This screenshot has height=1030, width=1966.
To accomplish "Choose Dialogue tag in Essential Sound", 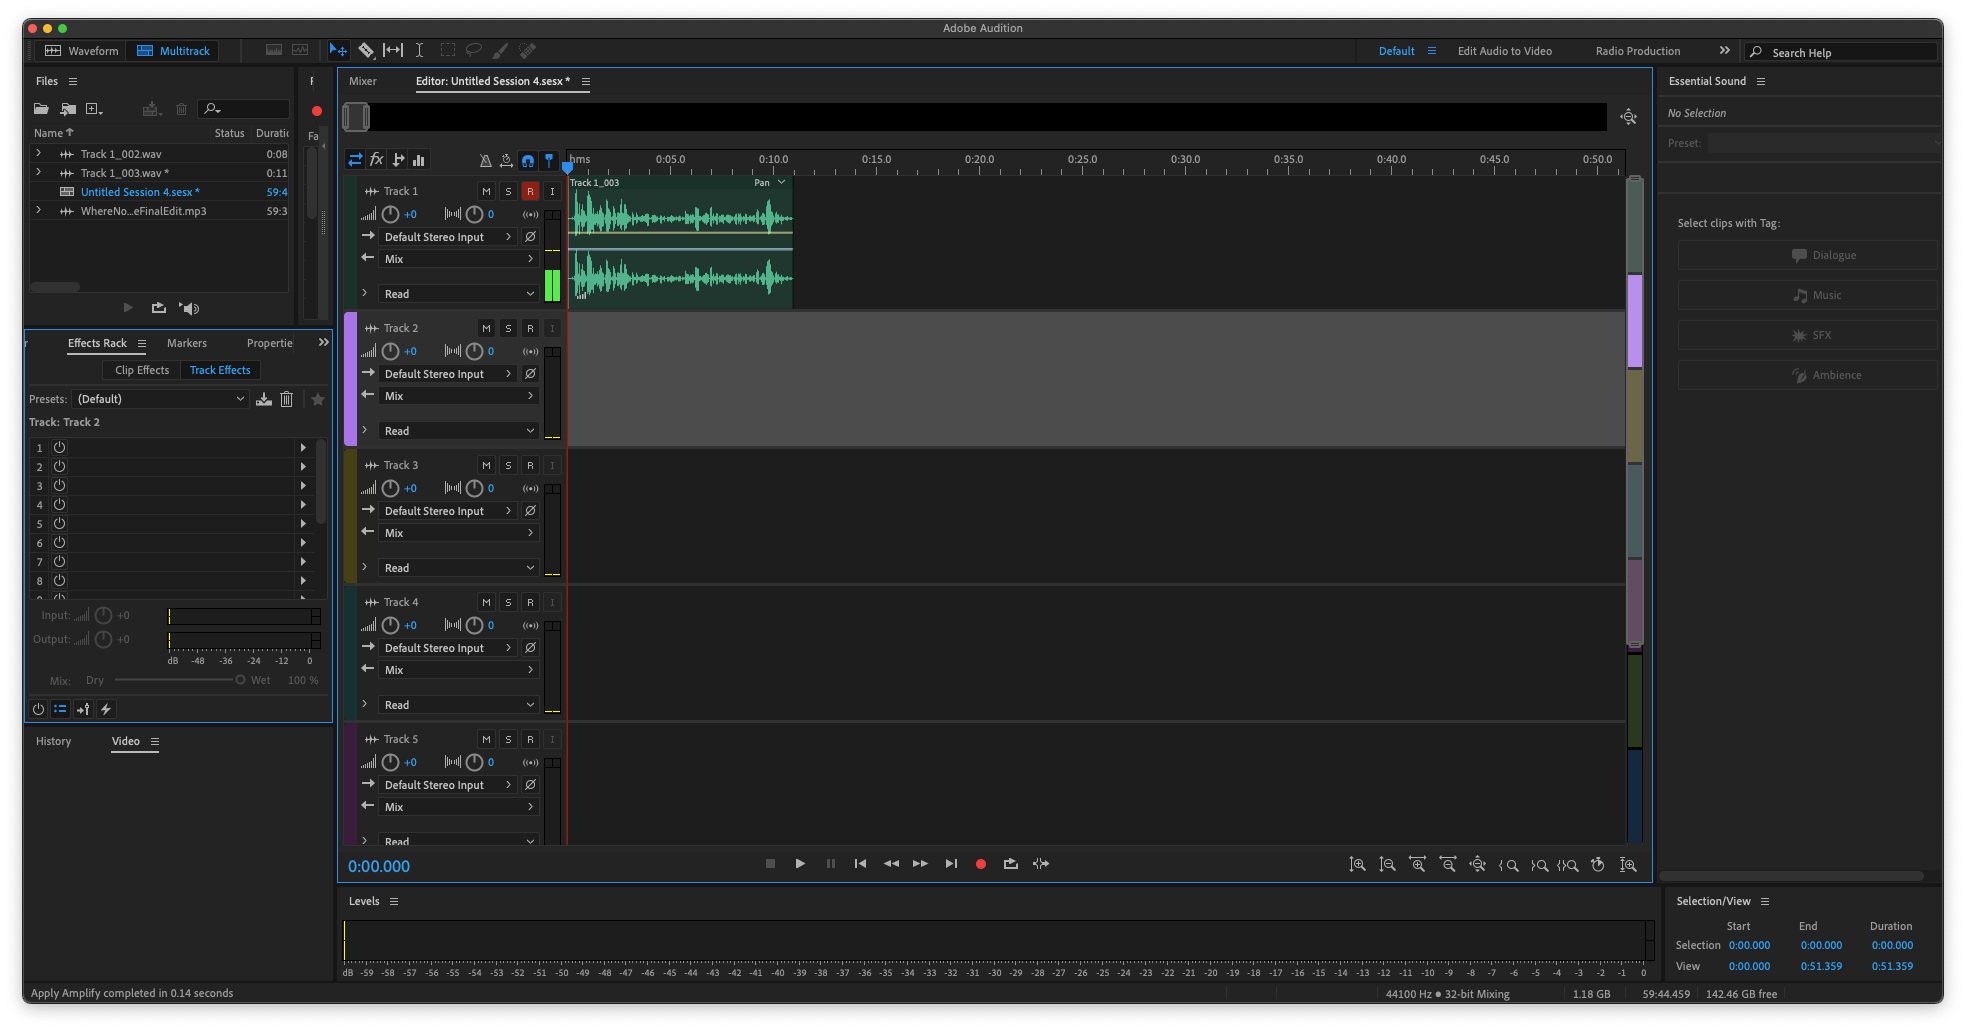I will click(1807, 255).
